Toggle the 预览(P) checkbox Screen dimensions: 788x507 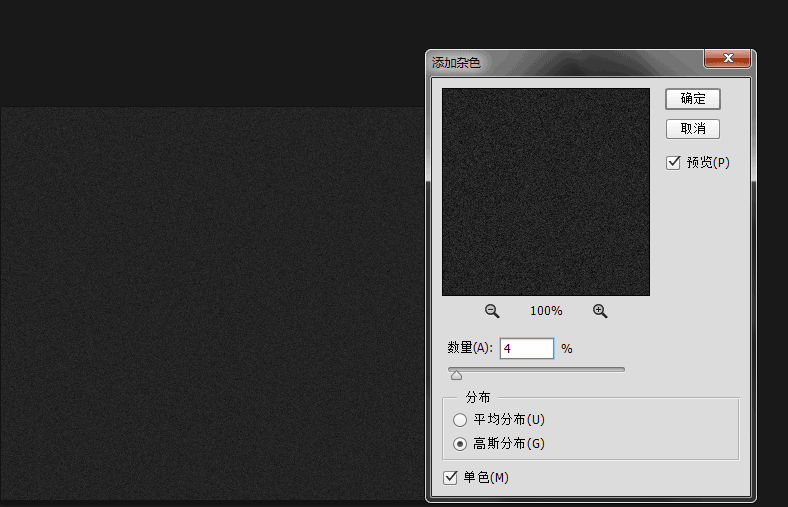[673, 163]
